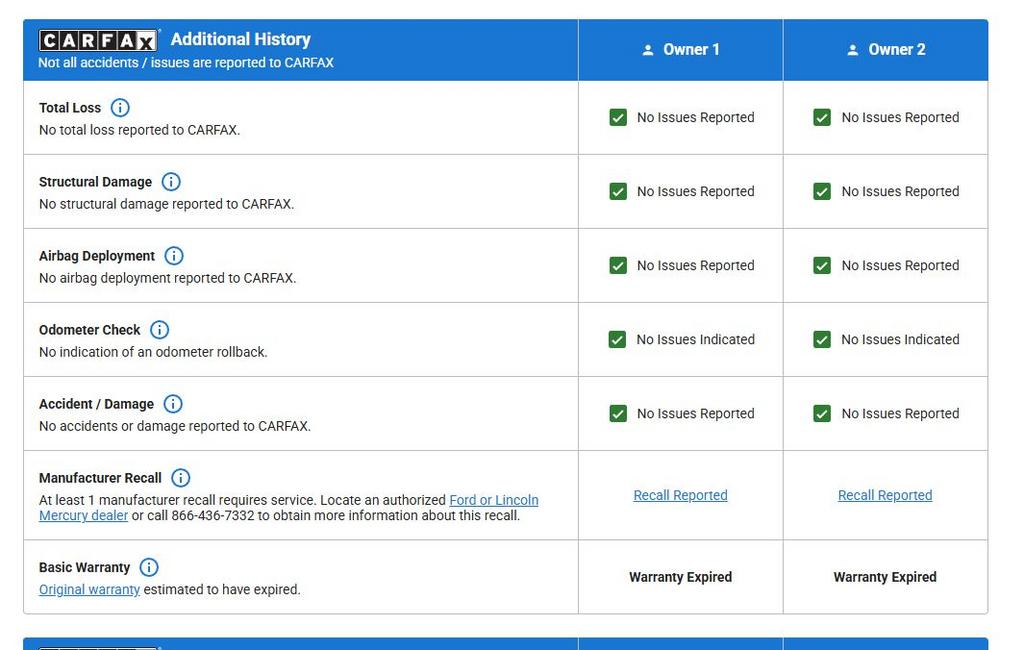Click Warranty Expired text under Owner 2
Viewport: 1024px width, 650px height.
885,577
